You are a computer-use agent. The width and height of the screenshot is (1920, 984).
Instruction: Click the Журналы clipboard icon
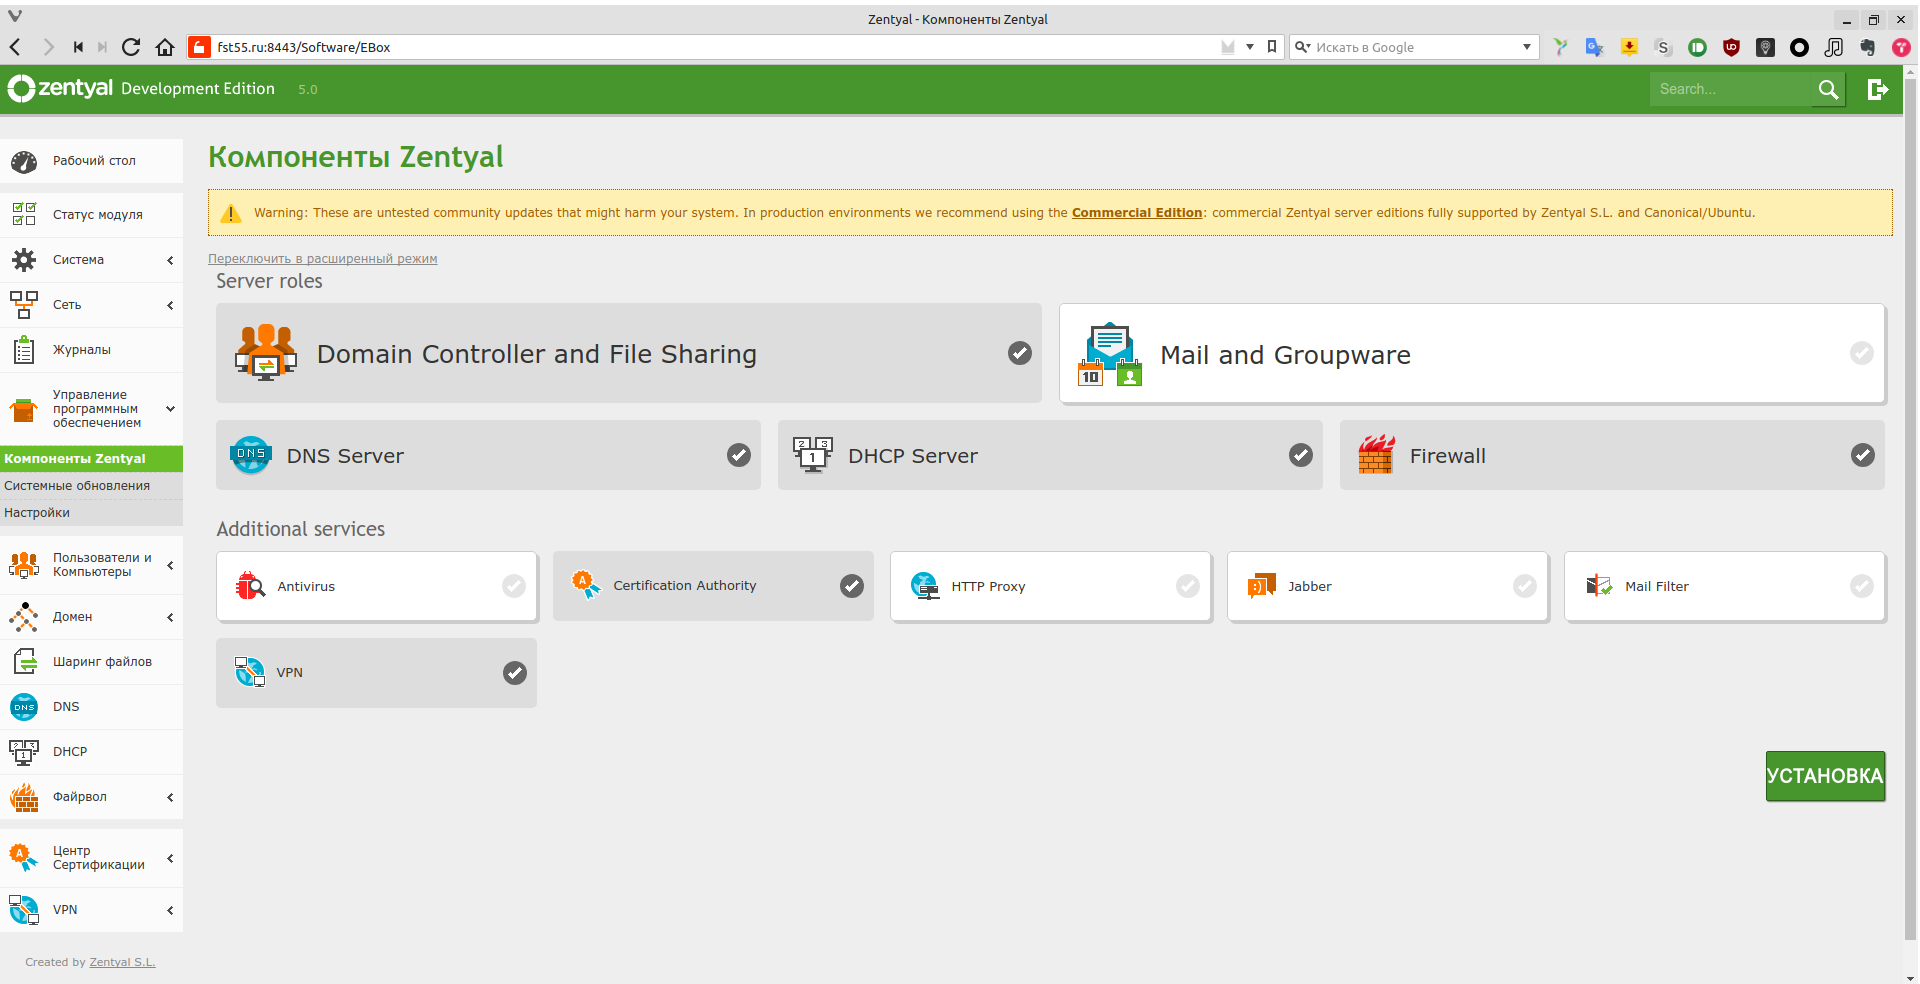[x=24, y=350]
